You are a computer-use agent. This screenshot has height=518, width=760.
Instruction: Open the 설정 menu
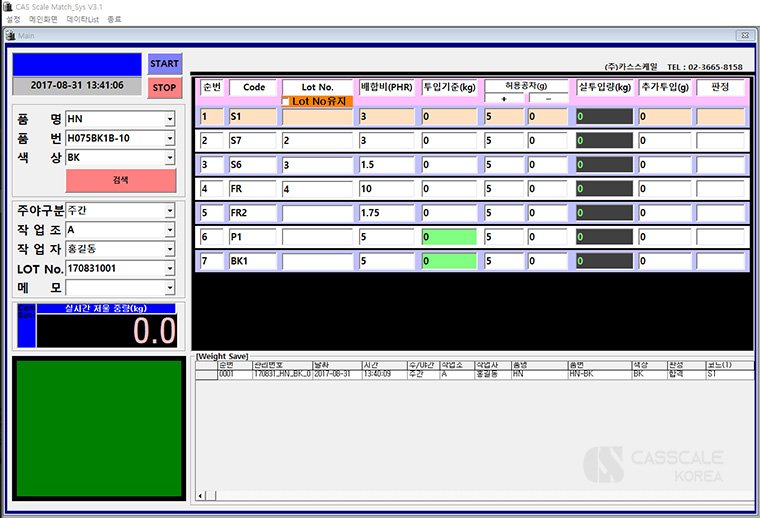[x=13, y=19]
